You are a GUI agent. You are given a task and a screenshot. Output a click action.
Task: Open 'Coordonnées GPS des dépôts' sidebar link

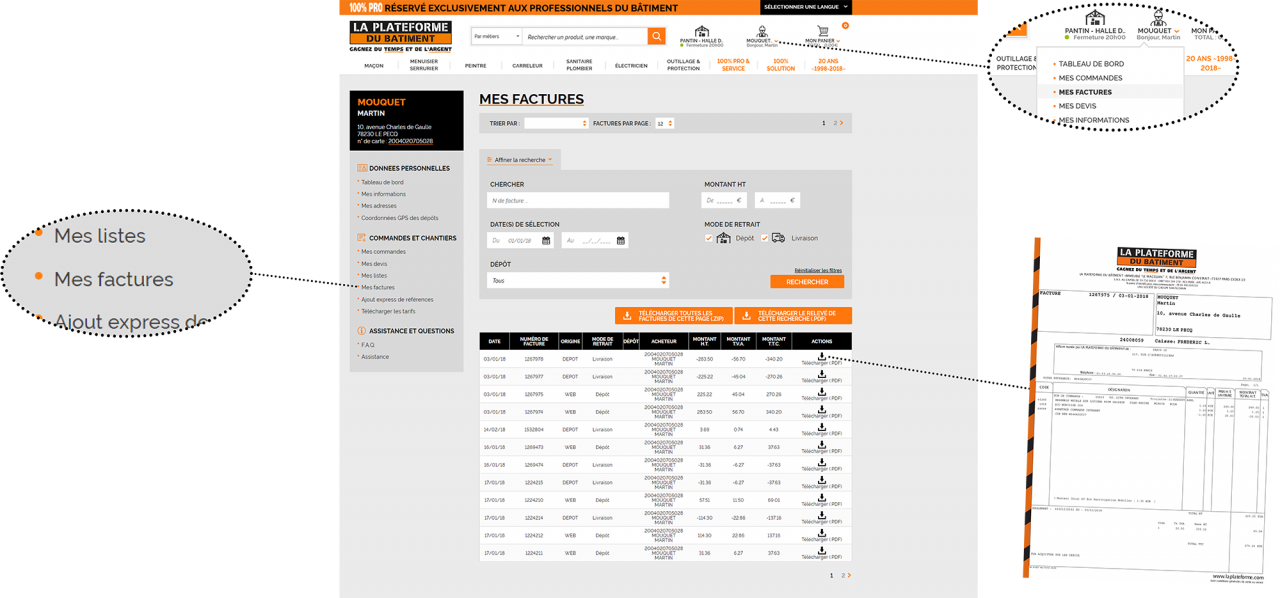(400, 218)
